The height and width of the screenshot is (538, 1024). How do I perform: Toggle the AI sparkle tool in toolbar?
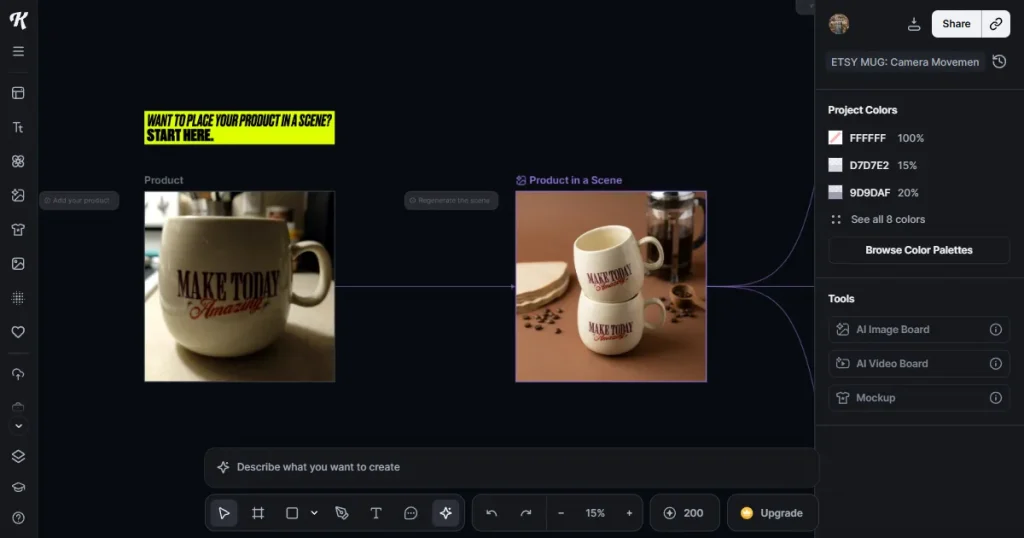click(446, 513)
